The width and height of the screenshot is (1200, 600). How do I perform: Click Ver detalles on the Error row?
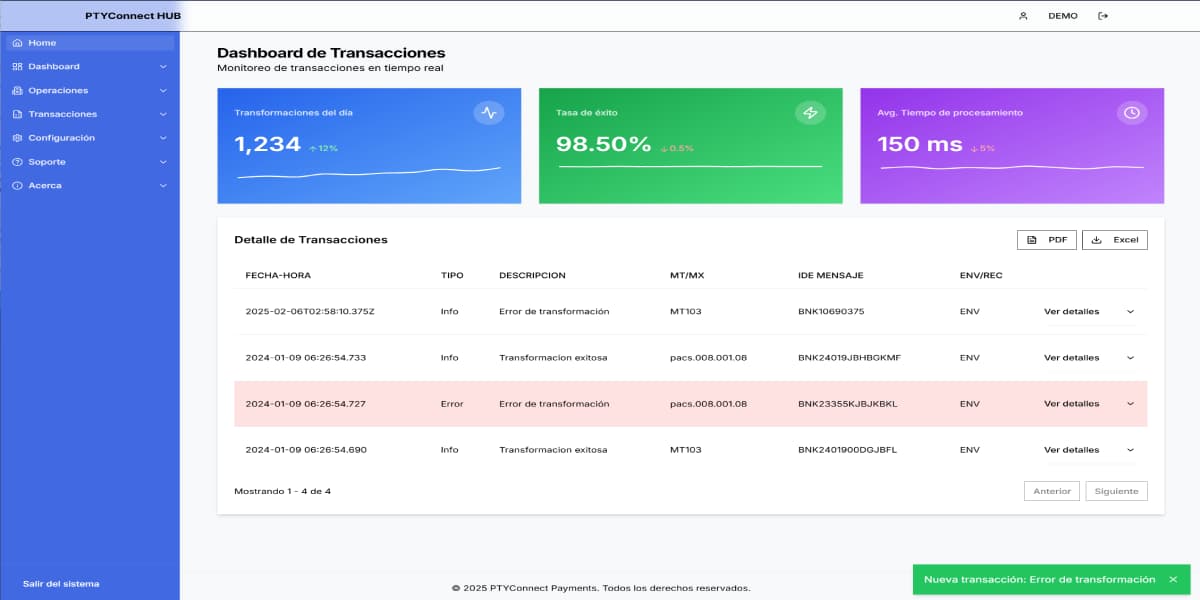(x=1071, y=404)
